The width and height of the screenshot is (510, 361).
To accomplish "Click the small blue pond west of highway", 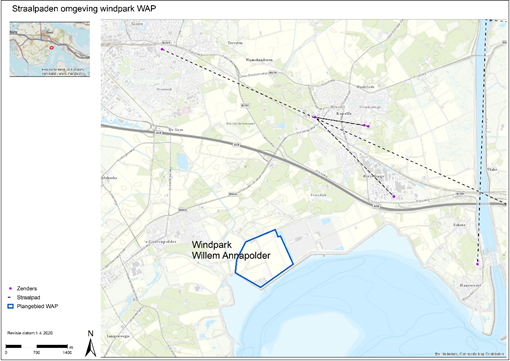I will [182, 161].
